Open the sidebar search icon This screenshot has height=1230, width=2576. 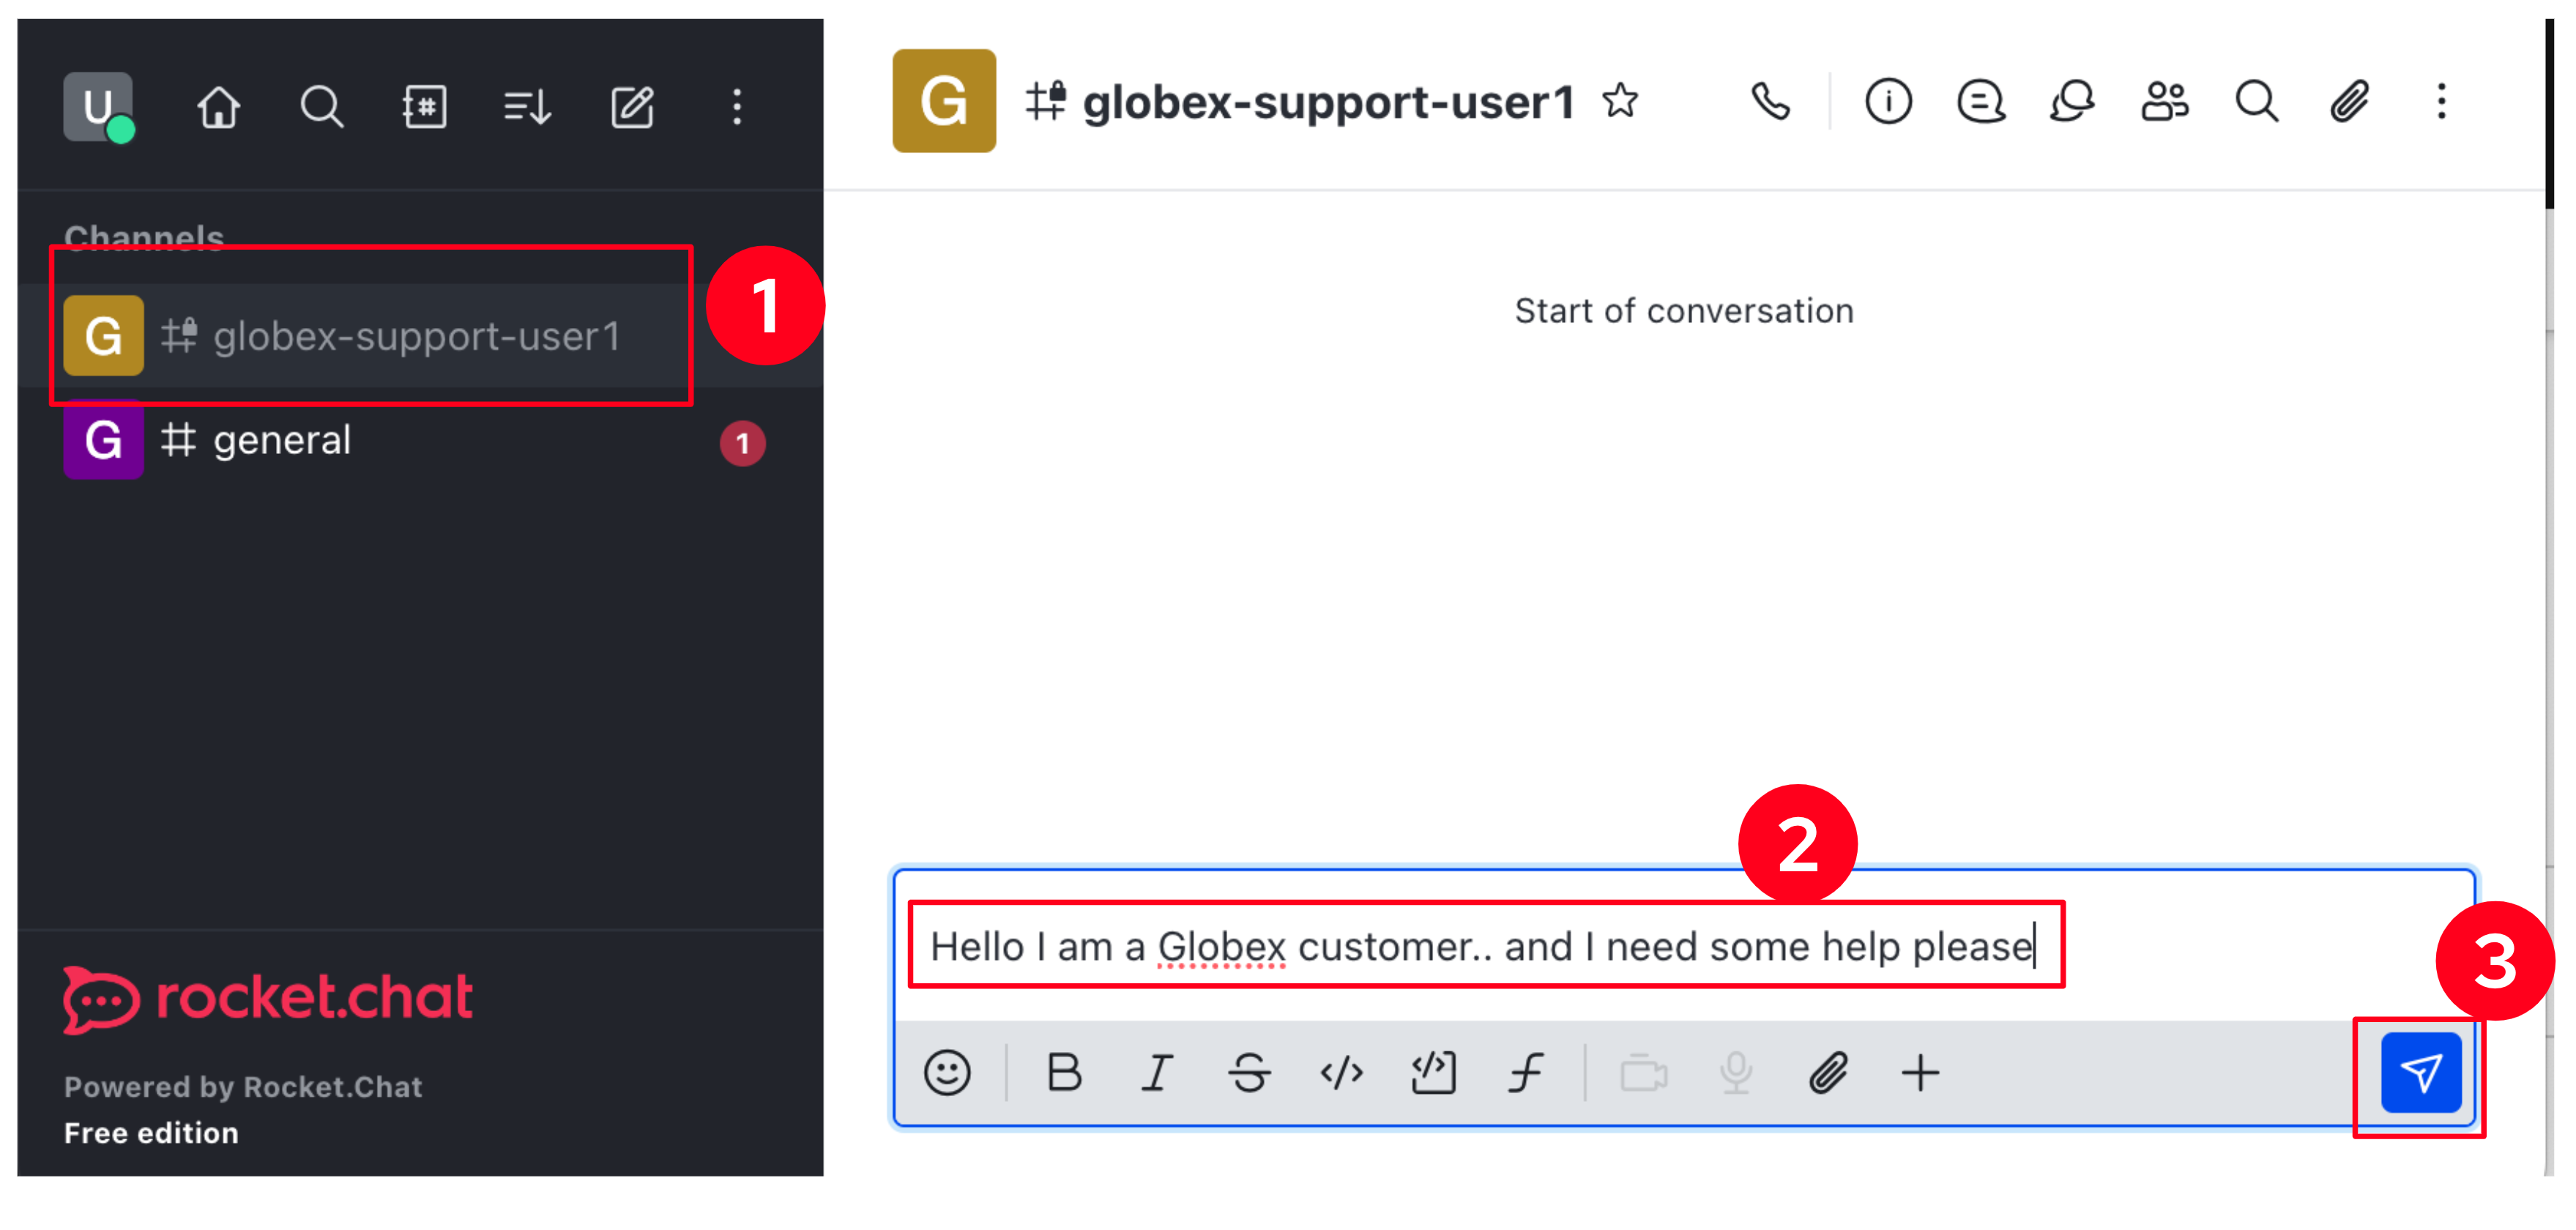[321, 106]
